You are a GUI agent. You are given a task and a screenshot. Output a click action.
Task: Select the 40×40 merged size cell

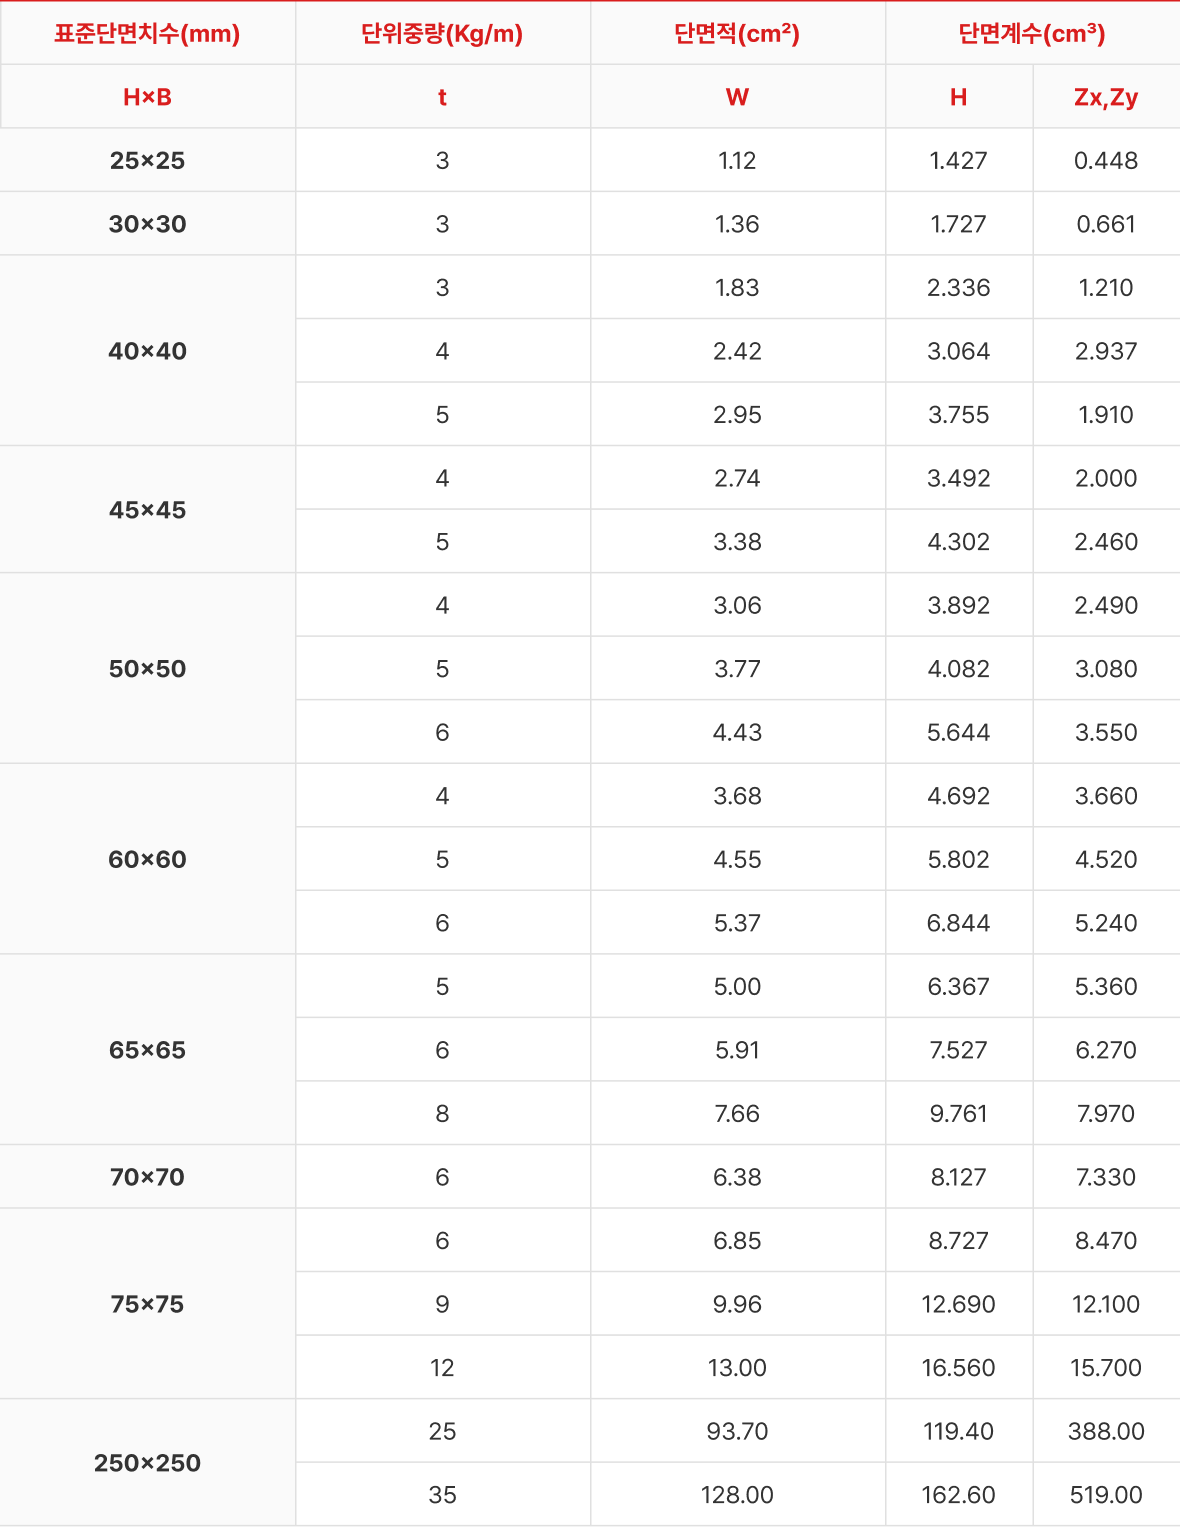pos(147,351)
